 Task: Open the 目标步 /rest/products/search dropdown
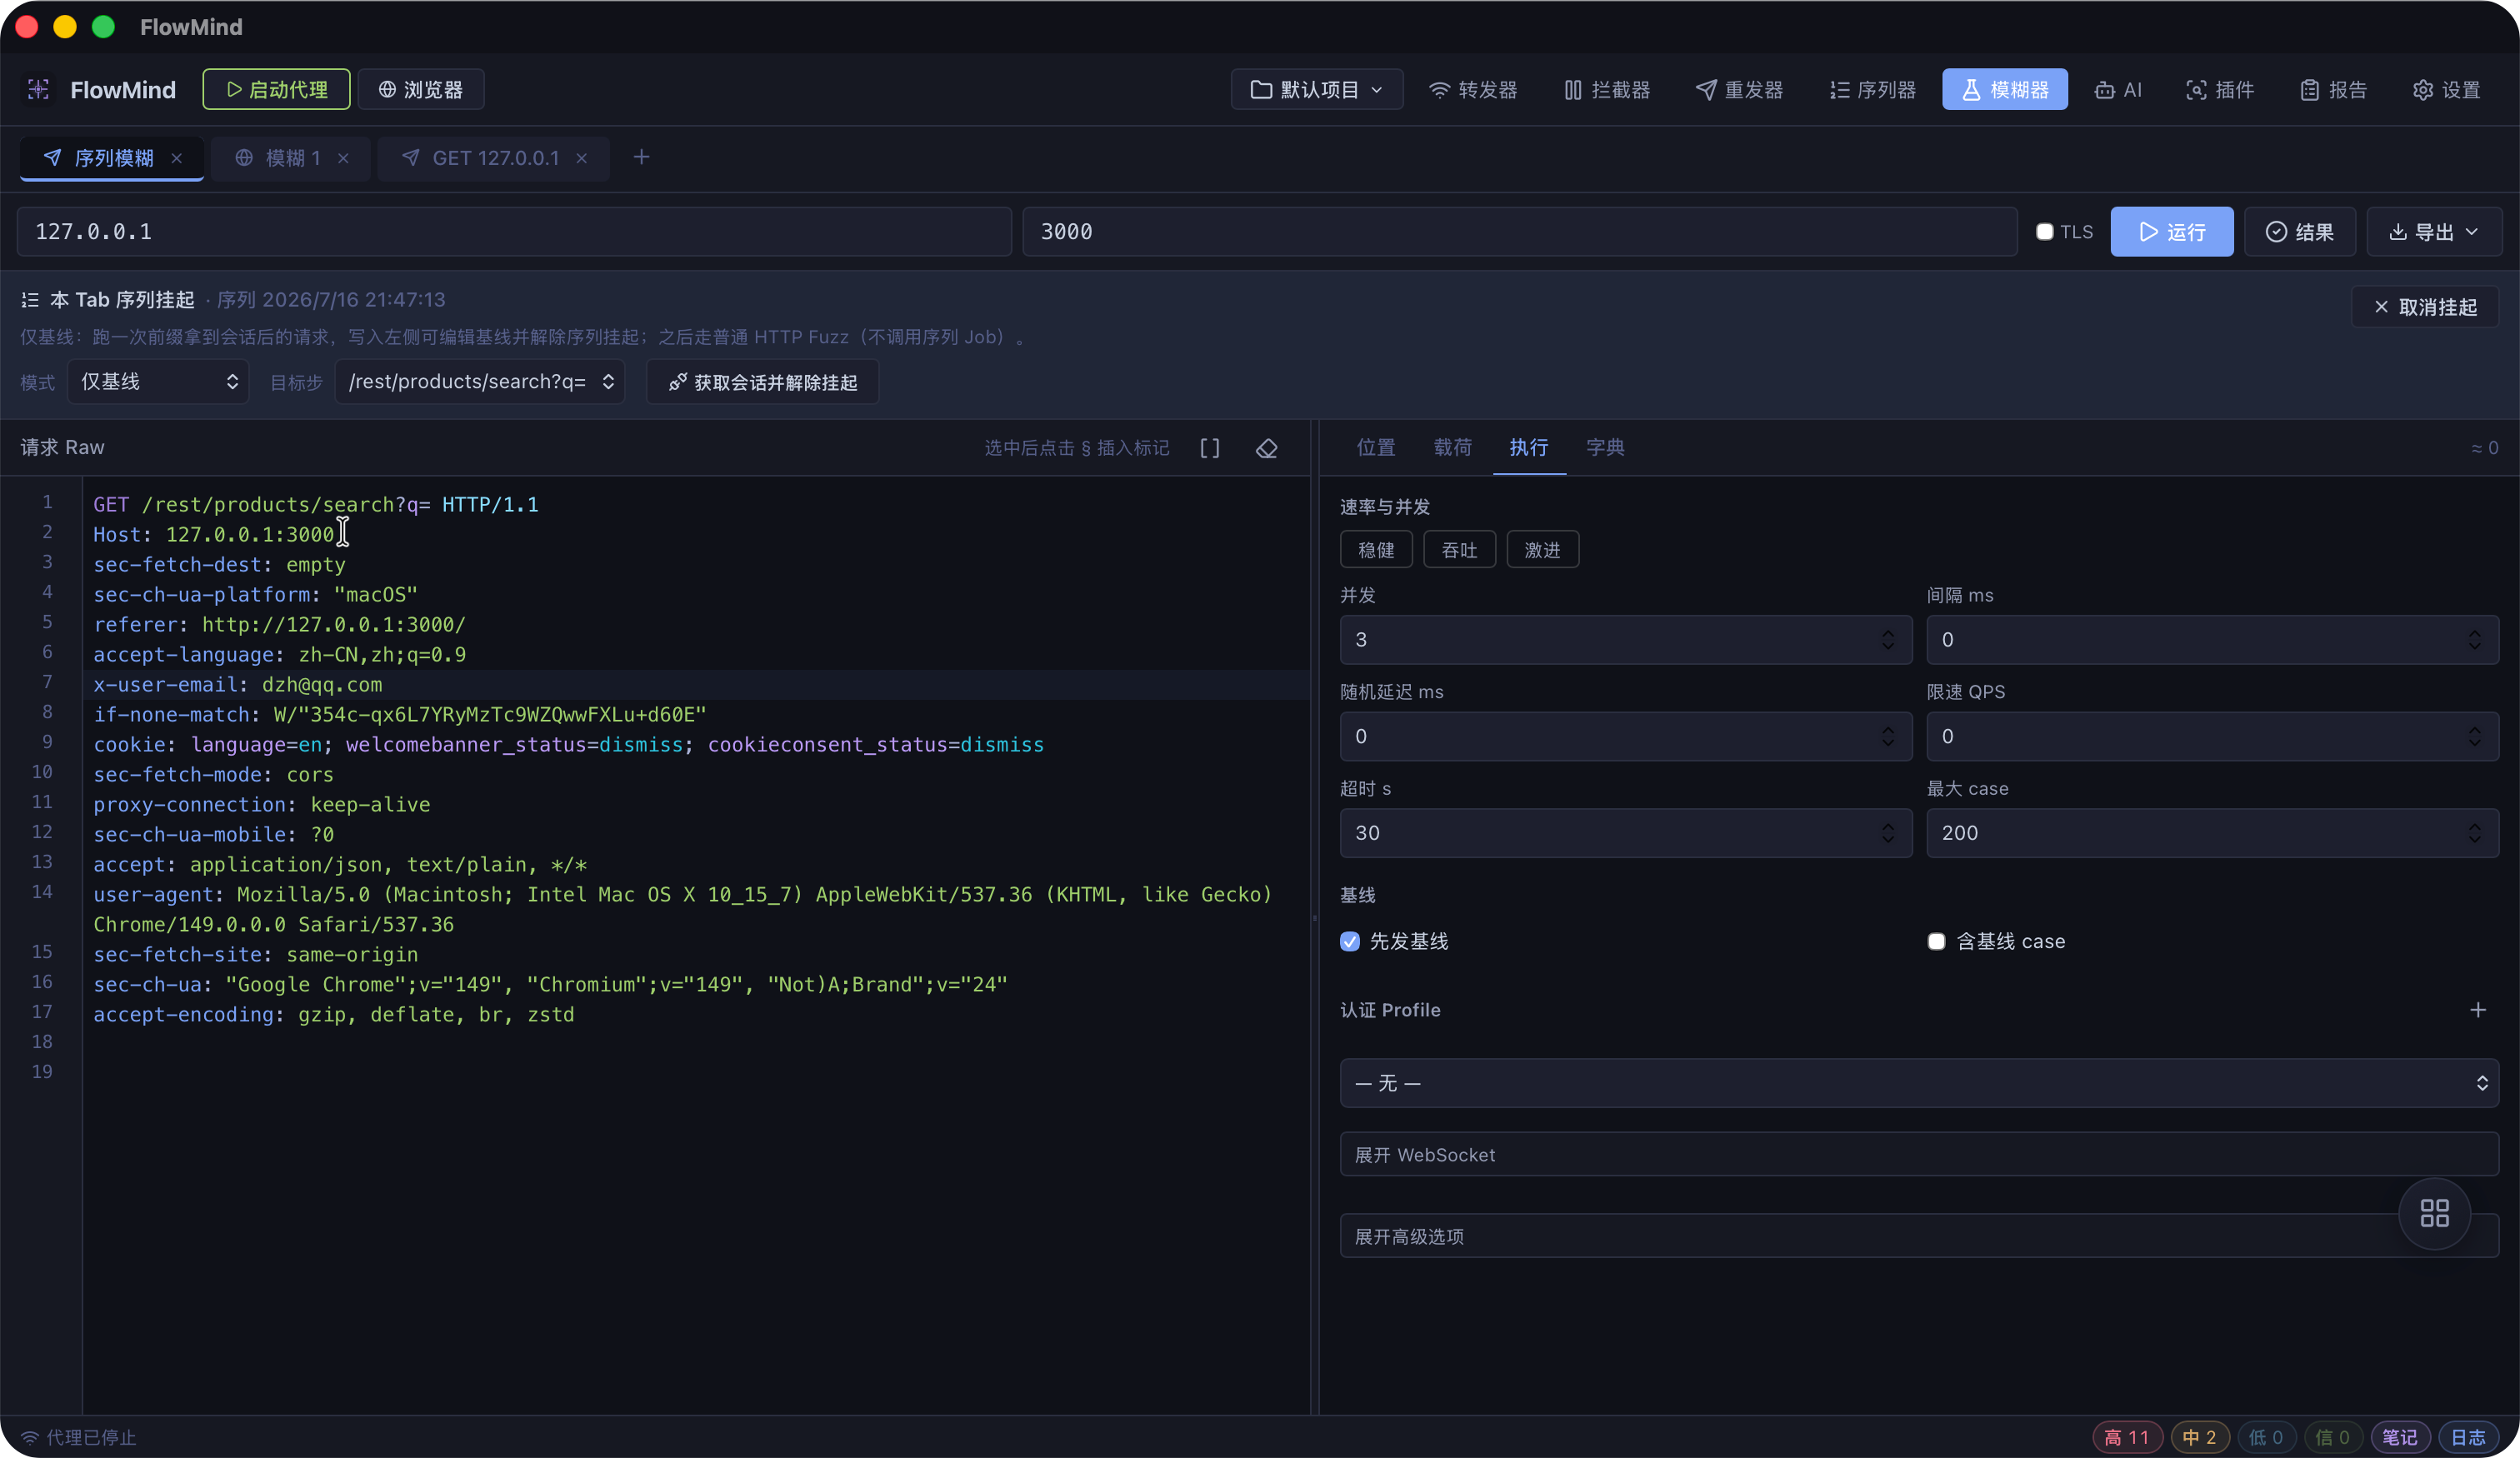pyautogui.click(x=480, y=382)
